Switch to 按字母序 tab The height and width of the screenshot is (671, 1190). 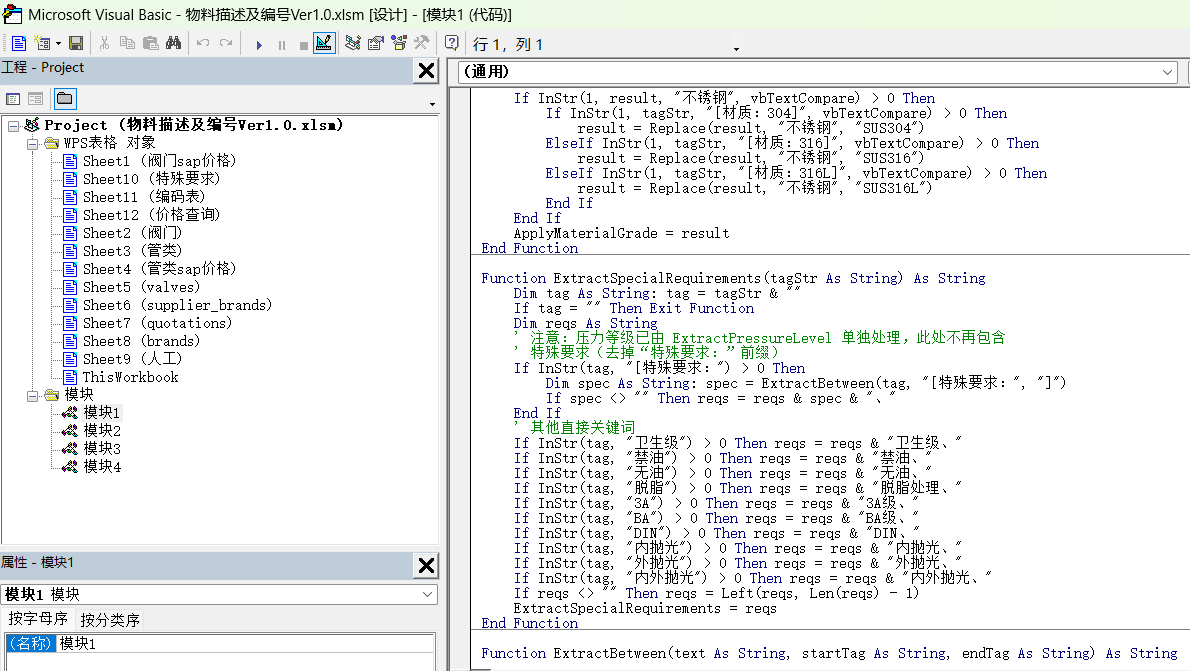38,619
